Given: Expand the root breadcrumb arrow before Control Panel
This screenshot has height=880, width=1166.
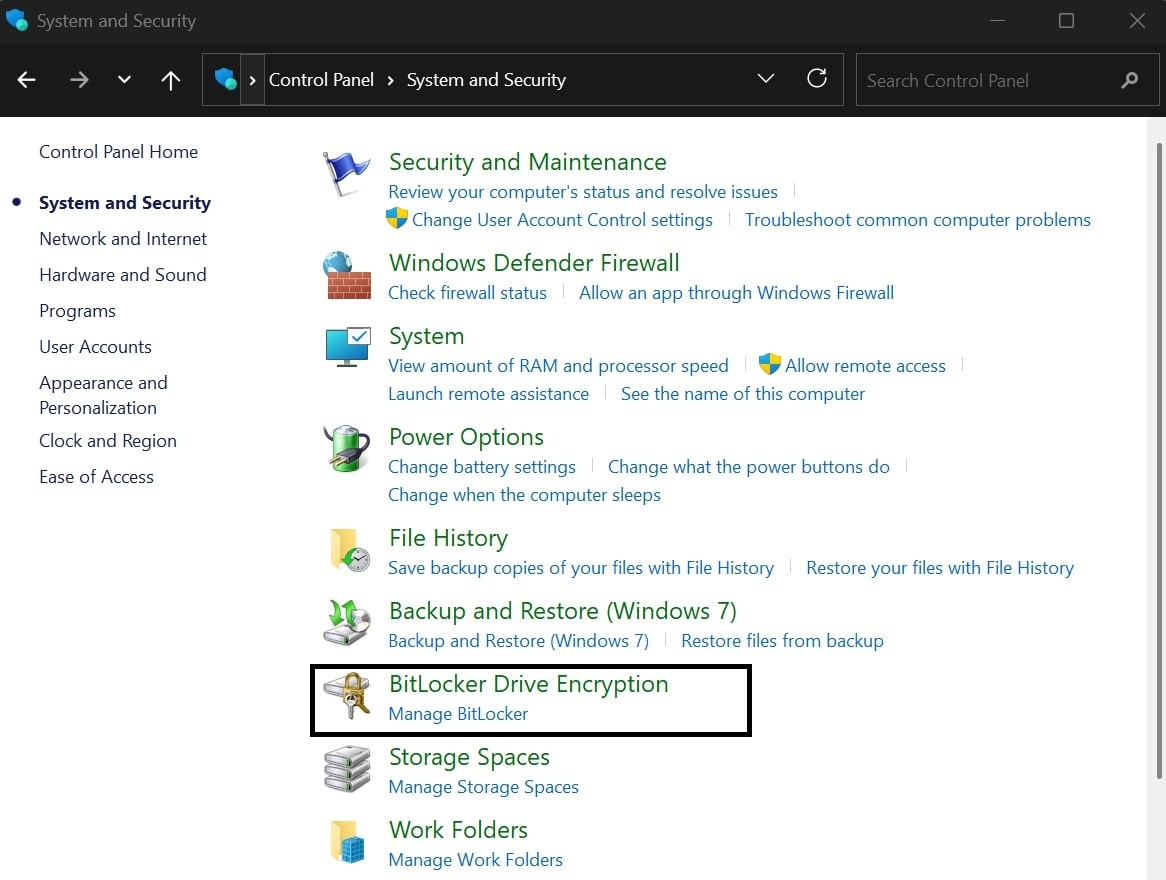Looking at the screenshot, I should [252, 80].
